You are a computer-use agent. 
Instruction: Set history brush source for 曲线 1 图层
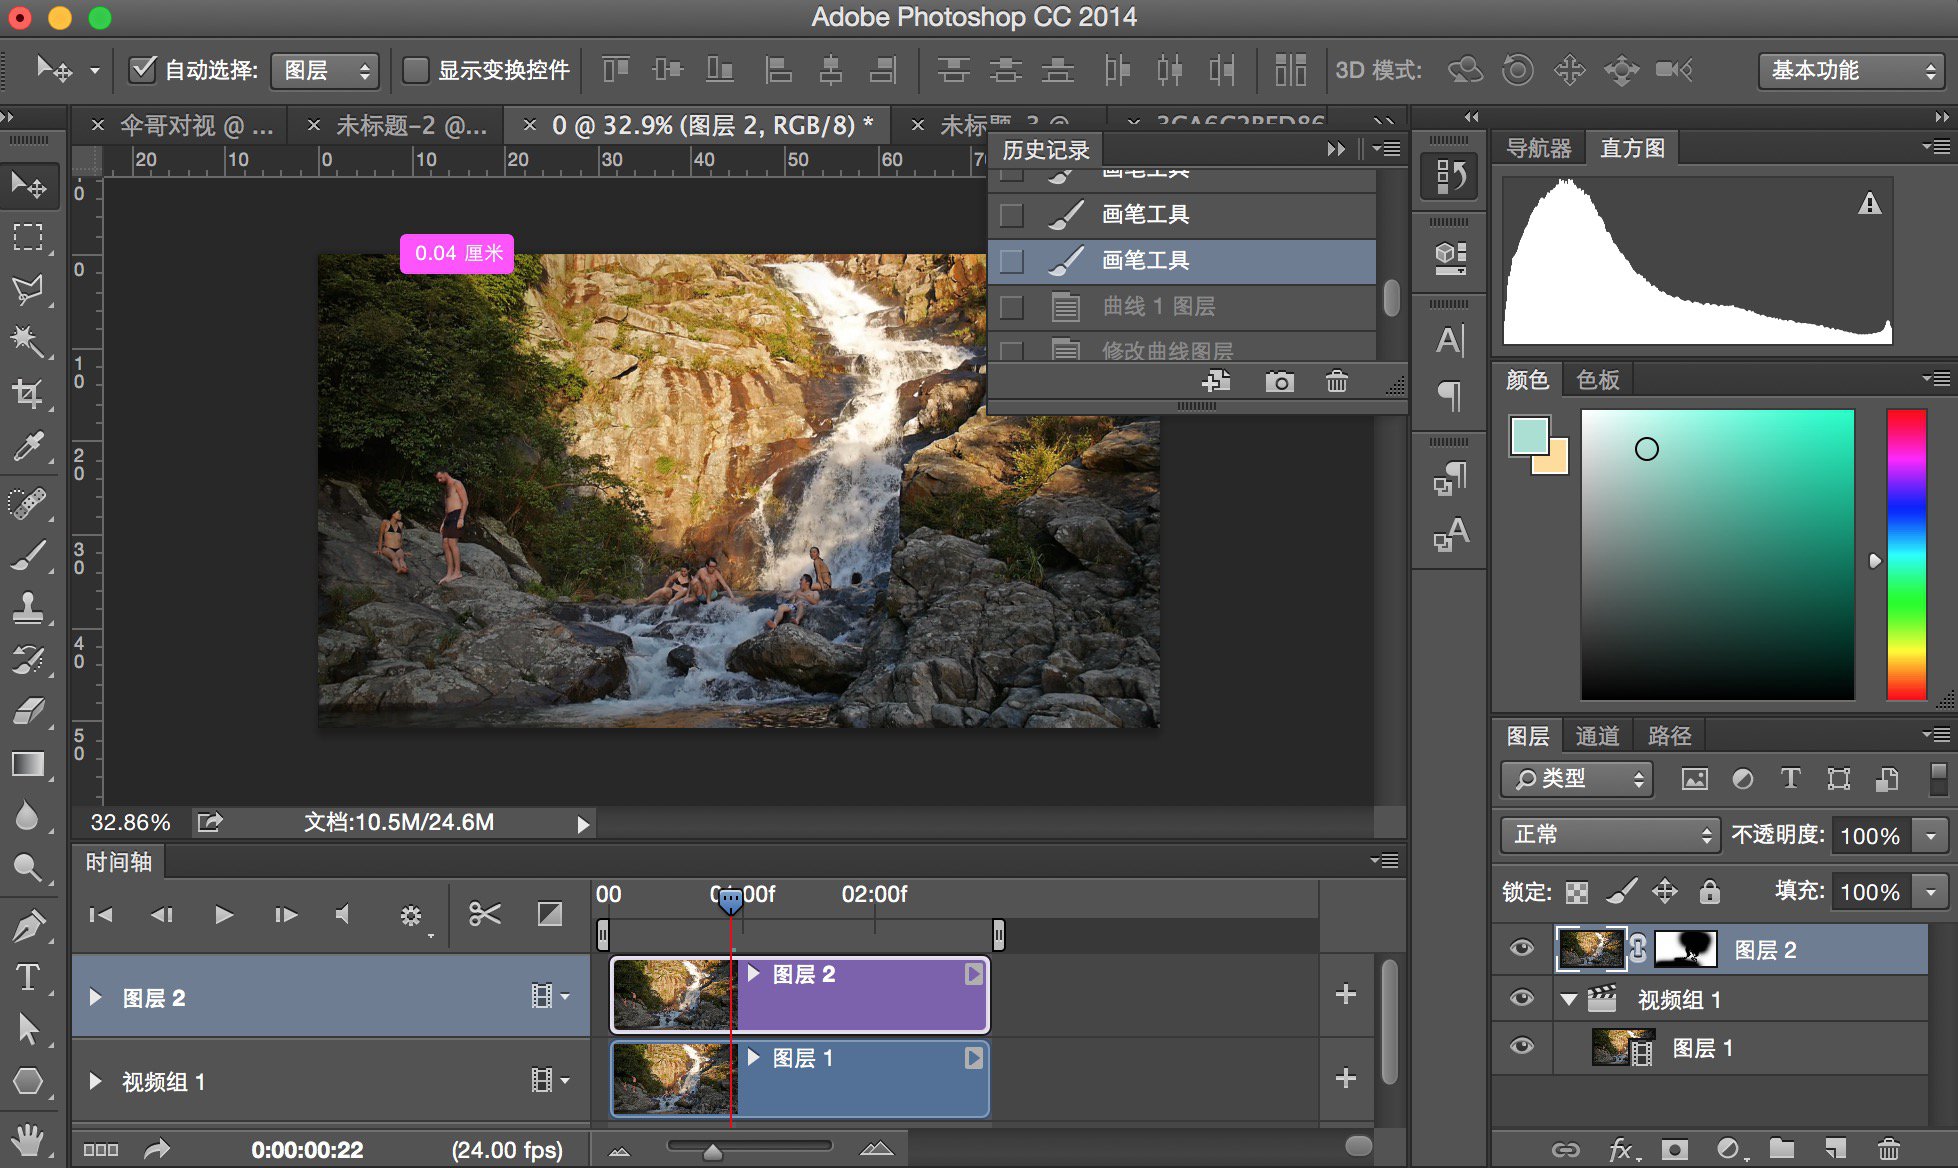click(1012, 306)
